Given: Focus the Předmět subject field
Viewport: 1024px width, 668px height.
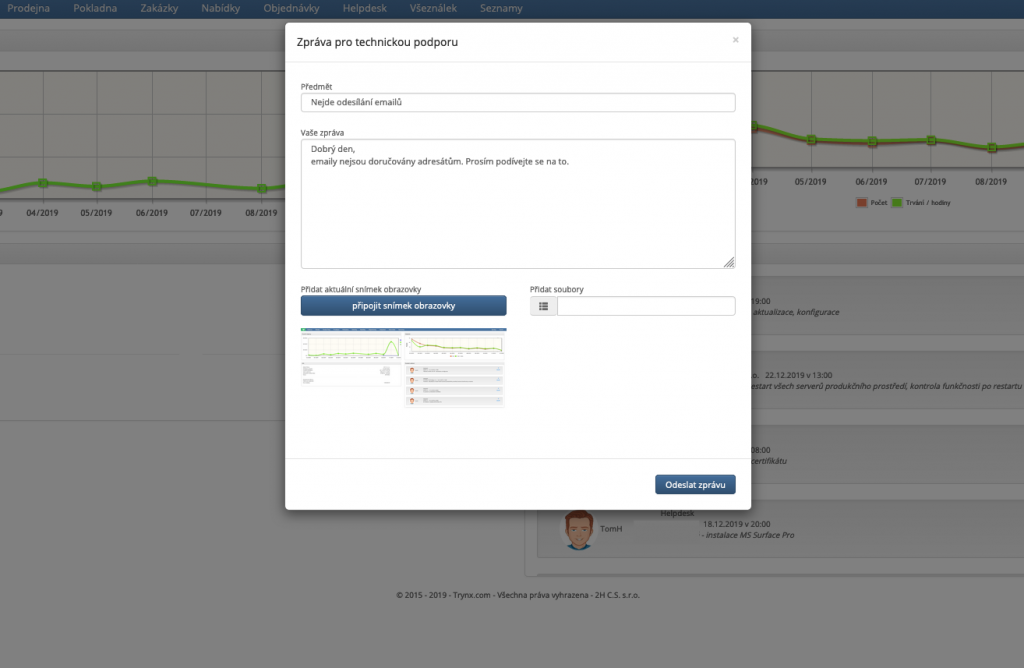Looking at the screenshot, I should coord(518,102).
